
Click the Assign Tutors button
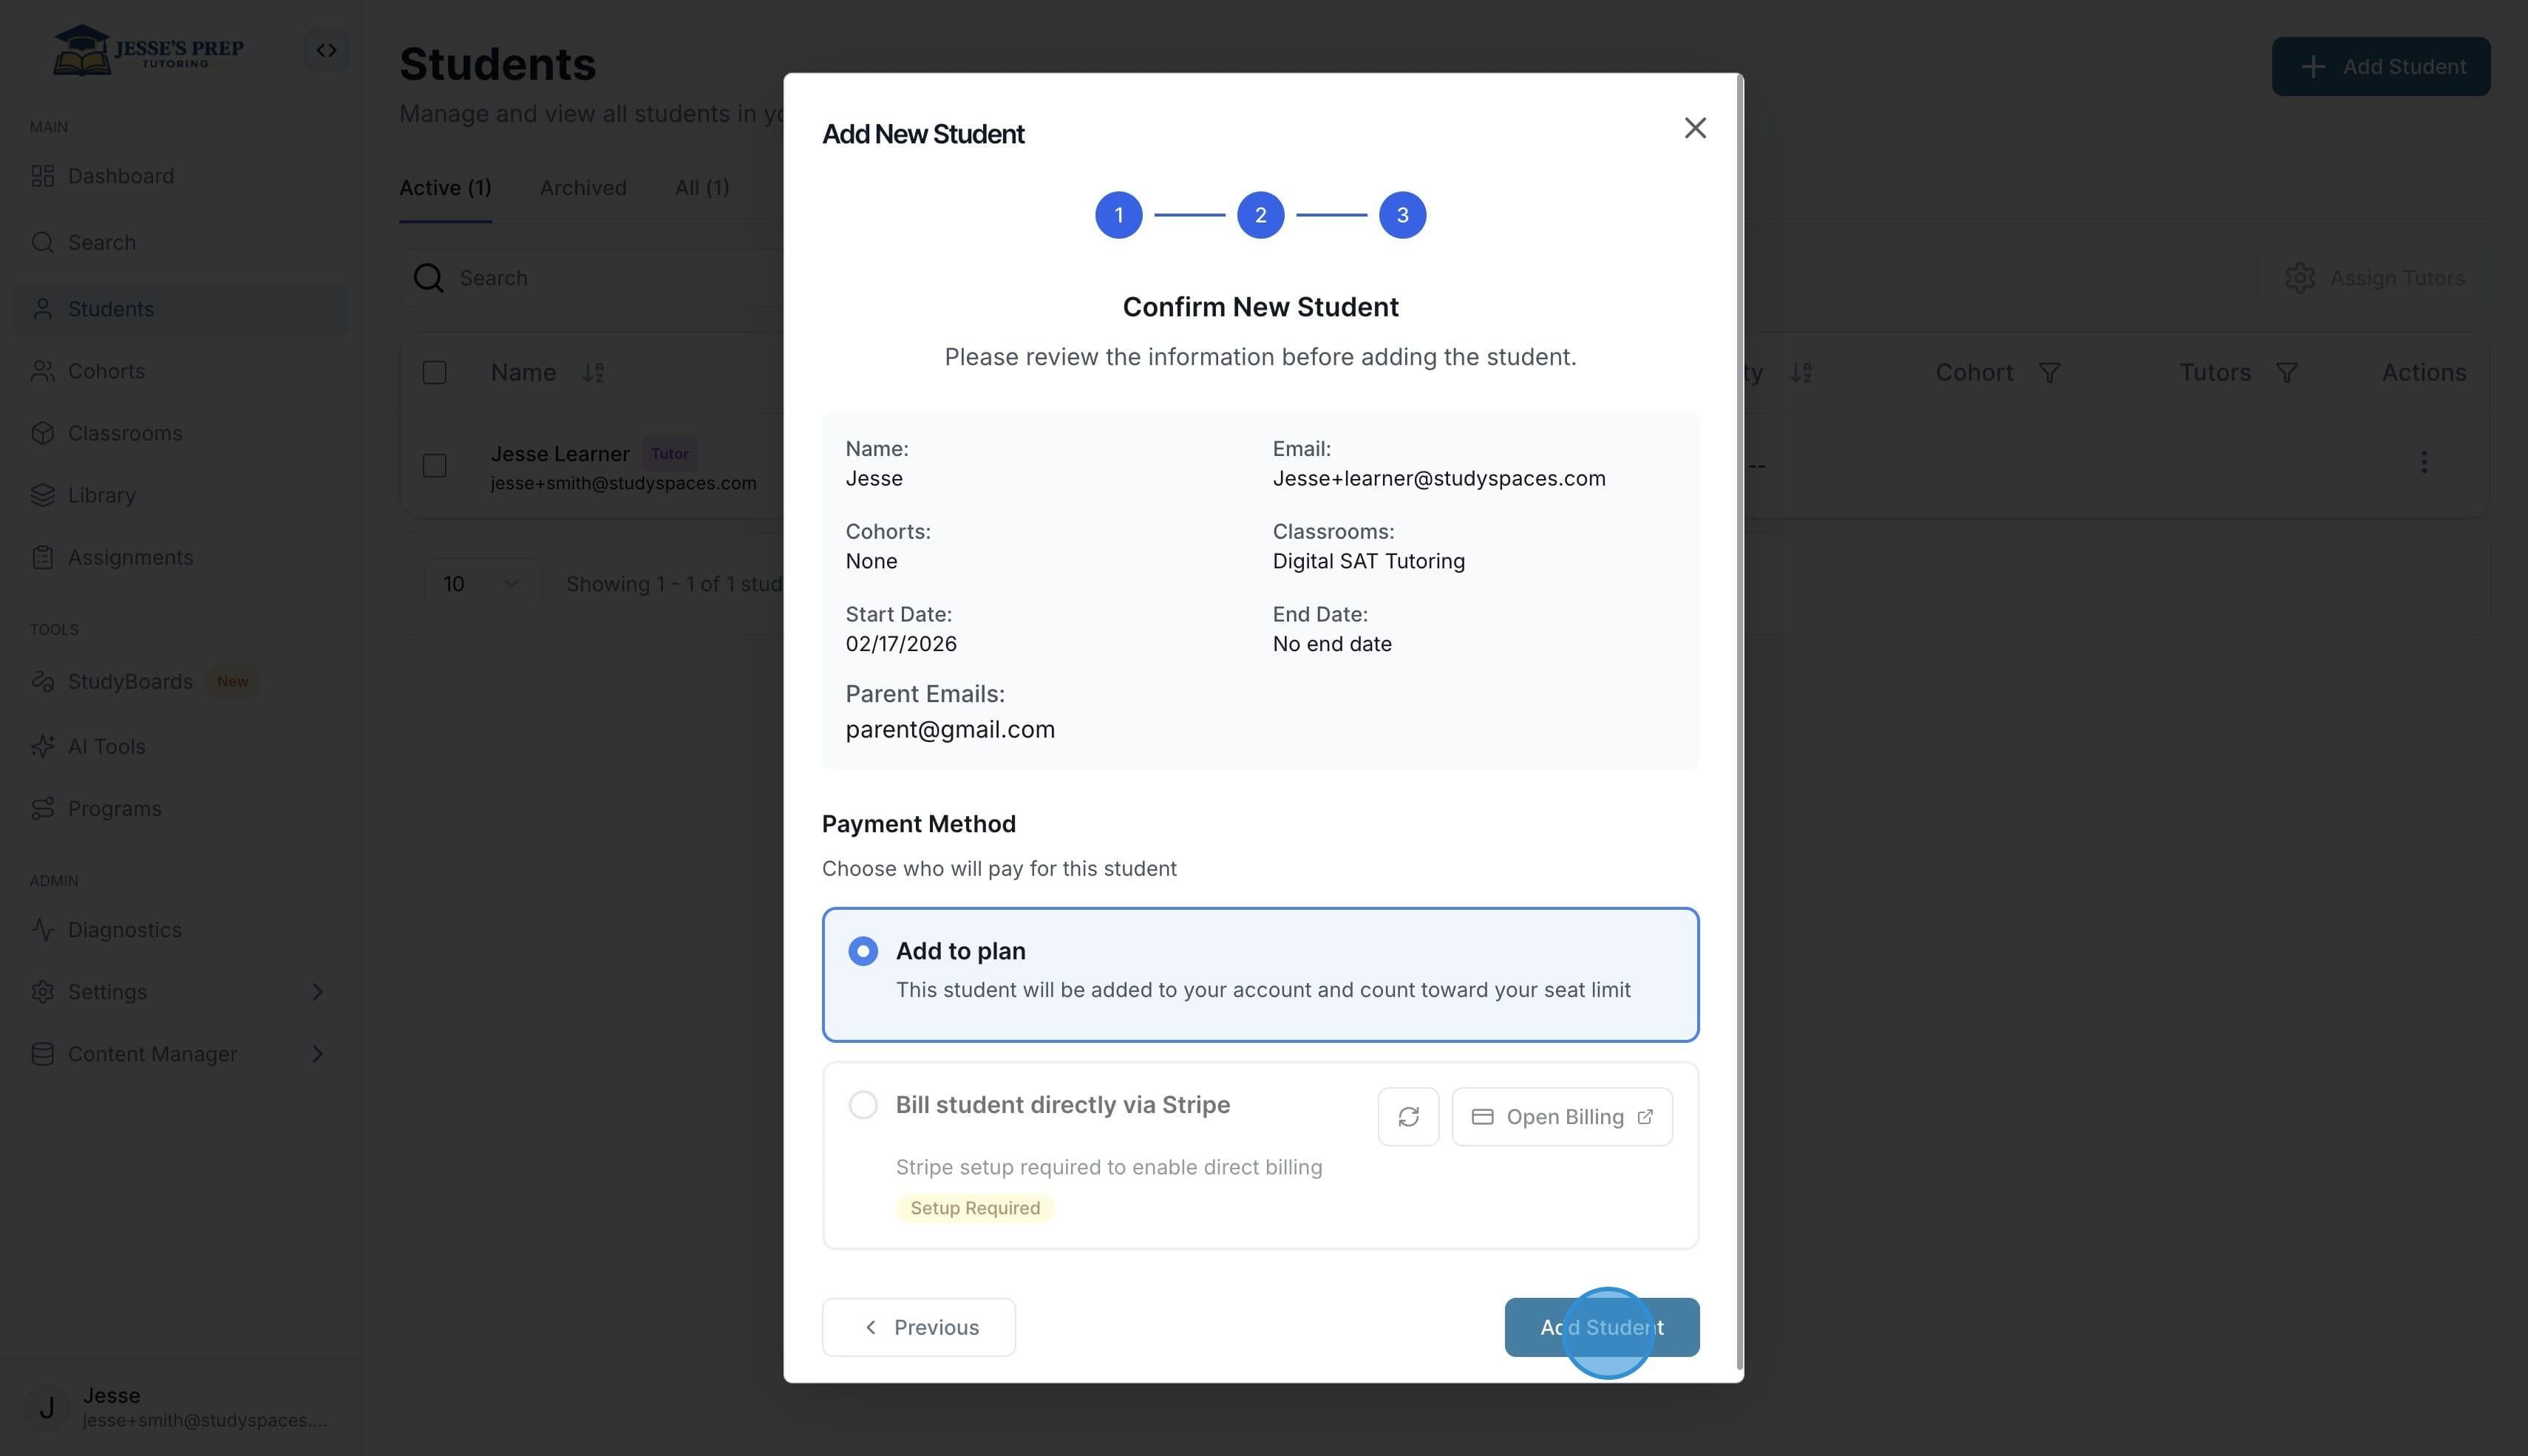2374,278
